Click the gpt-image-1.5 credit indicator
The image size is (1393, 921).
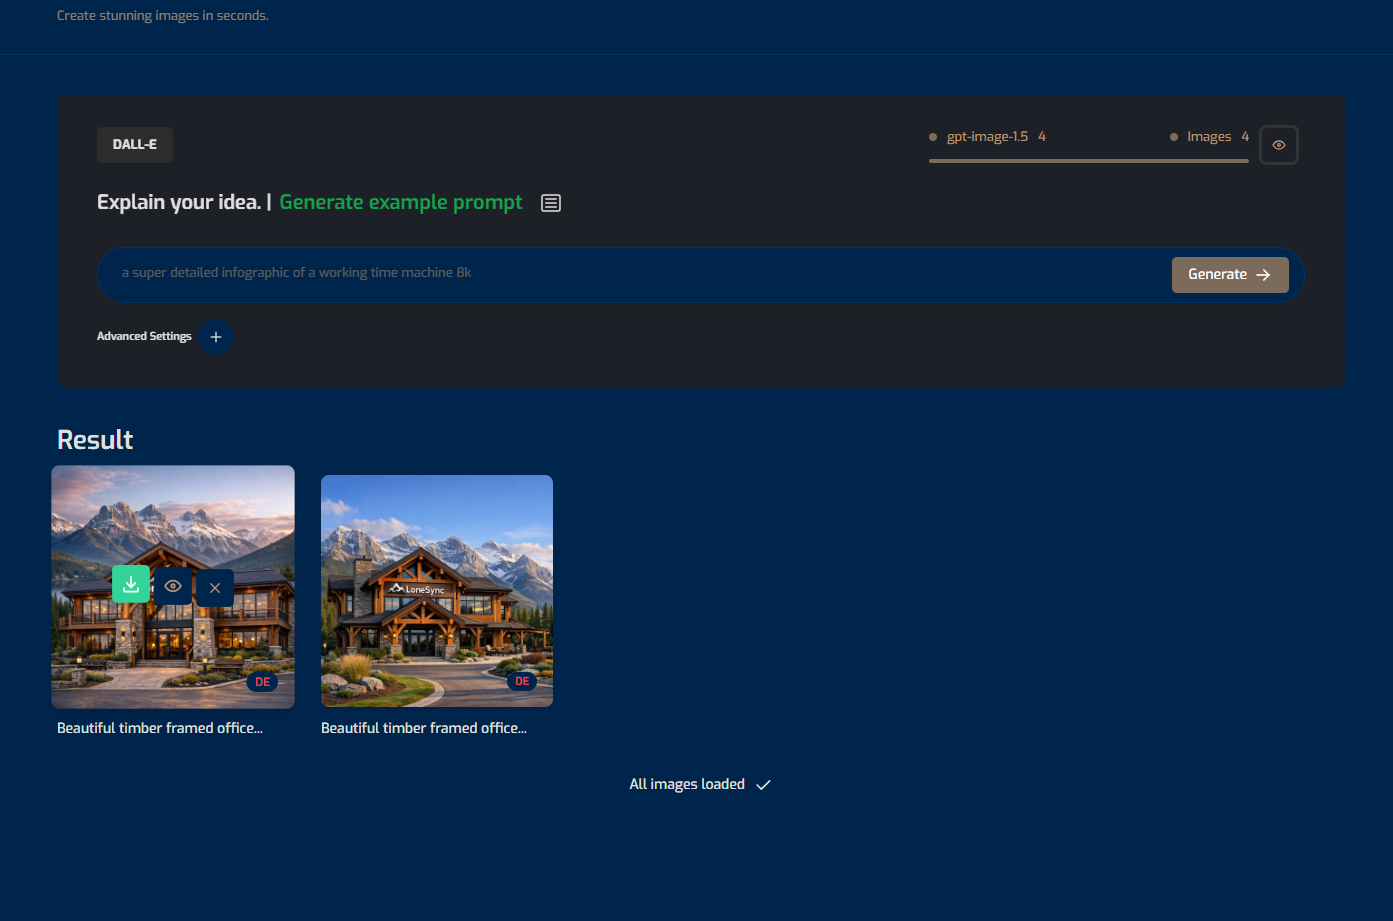click(x=987, y=137)
